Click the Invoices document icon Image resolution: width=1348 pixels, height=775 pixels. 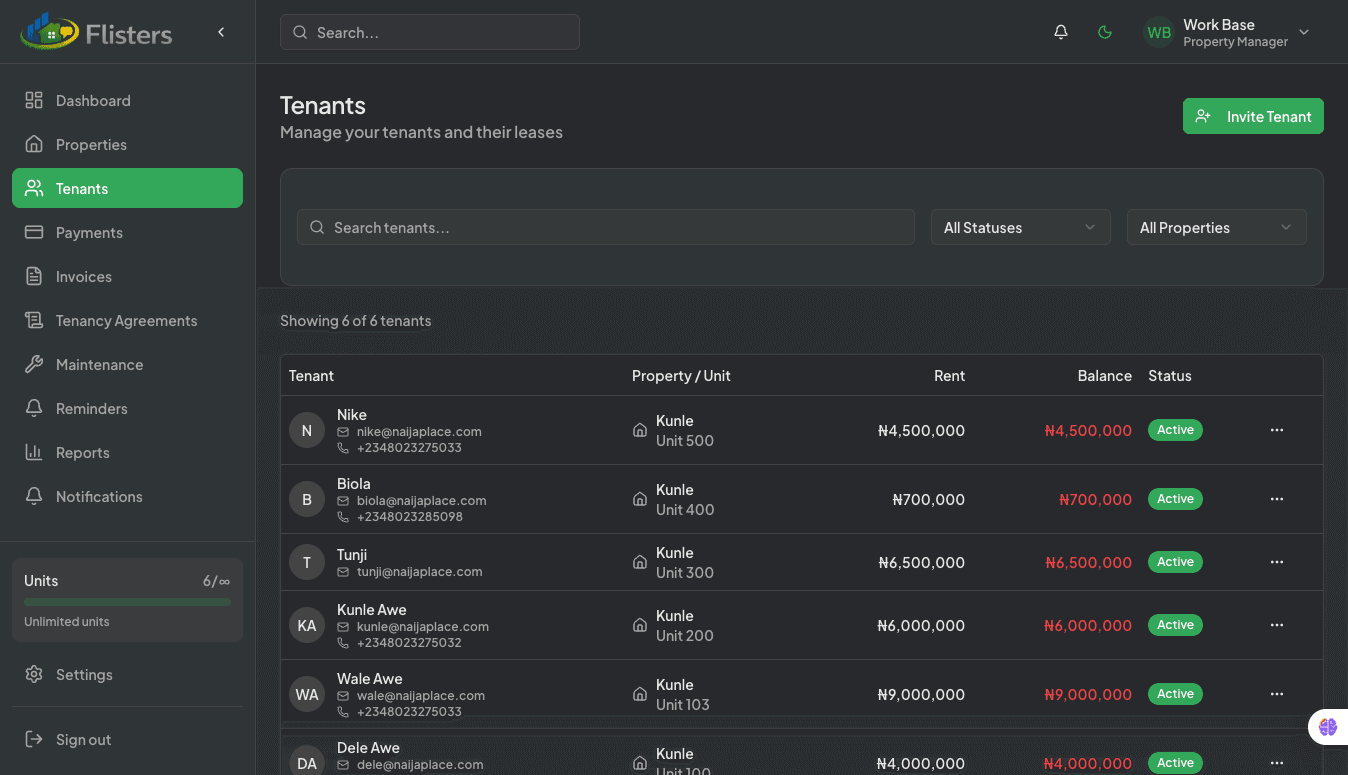[x=34, y=276]
